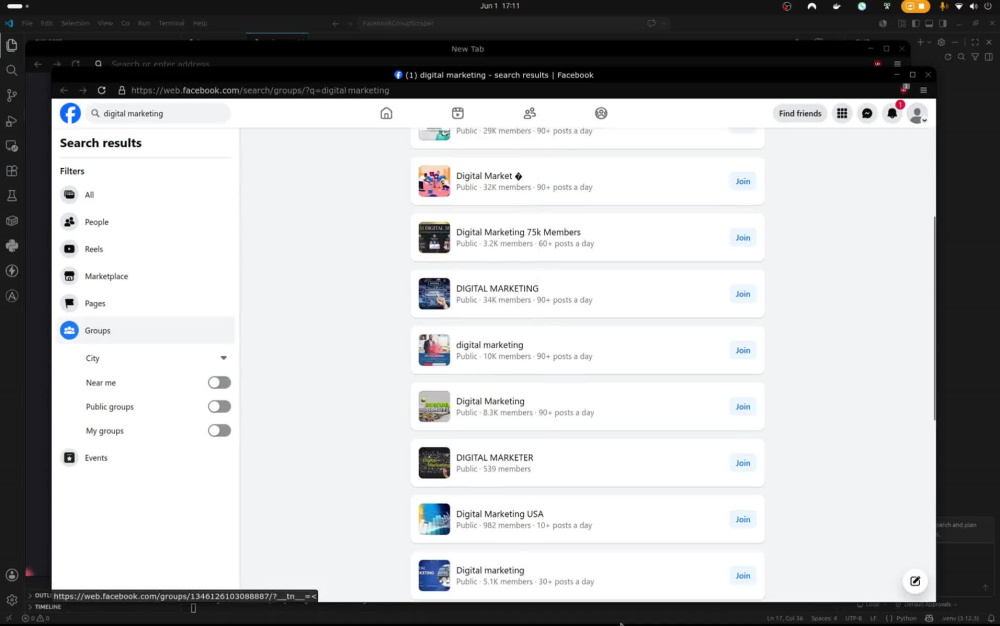Toggle the My groups switch
The width and height of the screenshot is (1000, 626).
(219, 431)
